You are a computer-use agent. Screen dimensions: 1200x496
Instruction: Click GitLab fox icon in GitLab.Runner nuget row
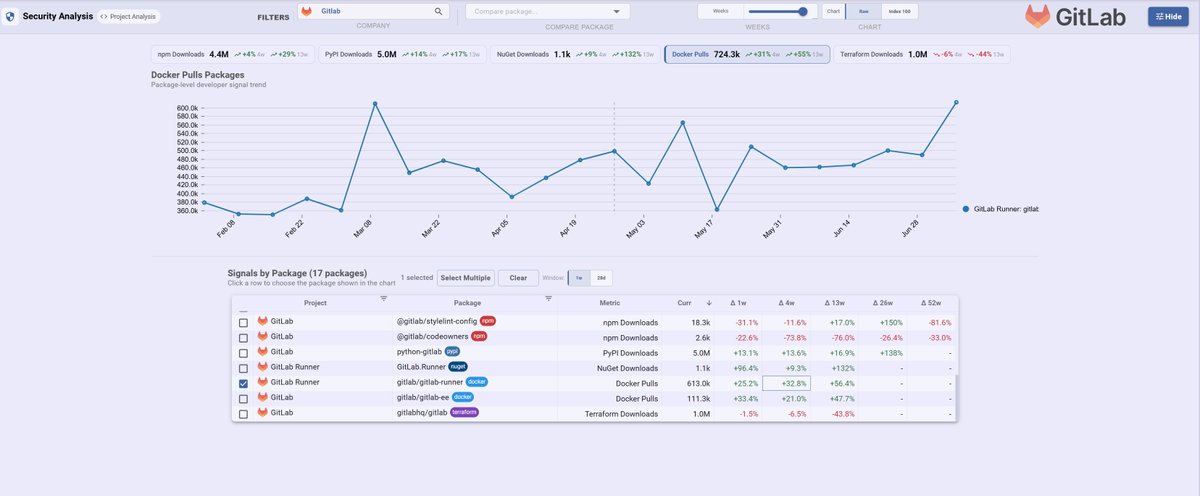click(x=262, y=367)
